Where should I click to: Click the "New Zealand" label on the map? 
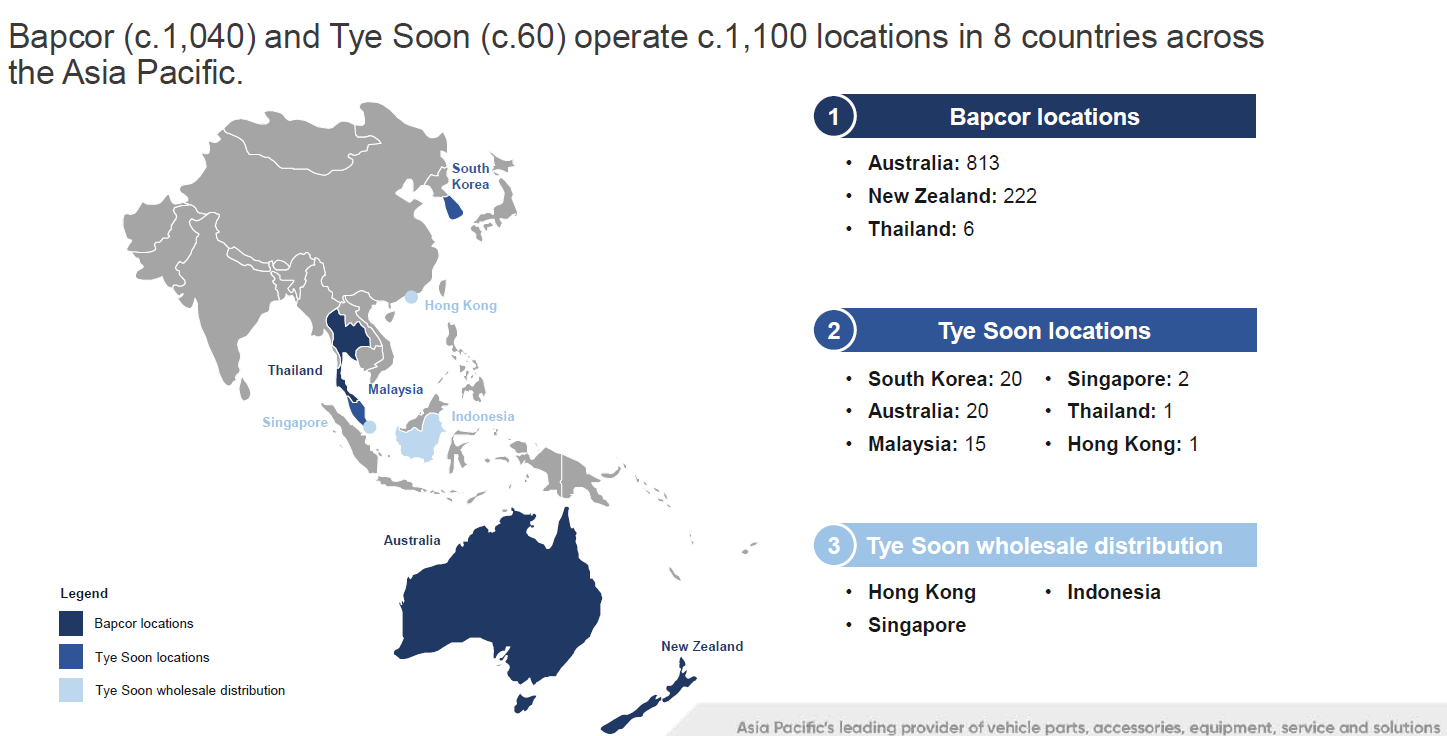[x=702, y=646]
